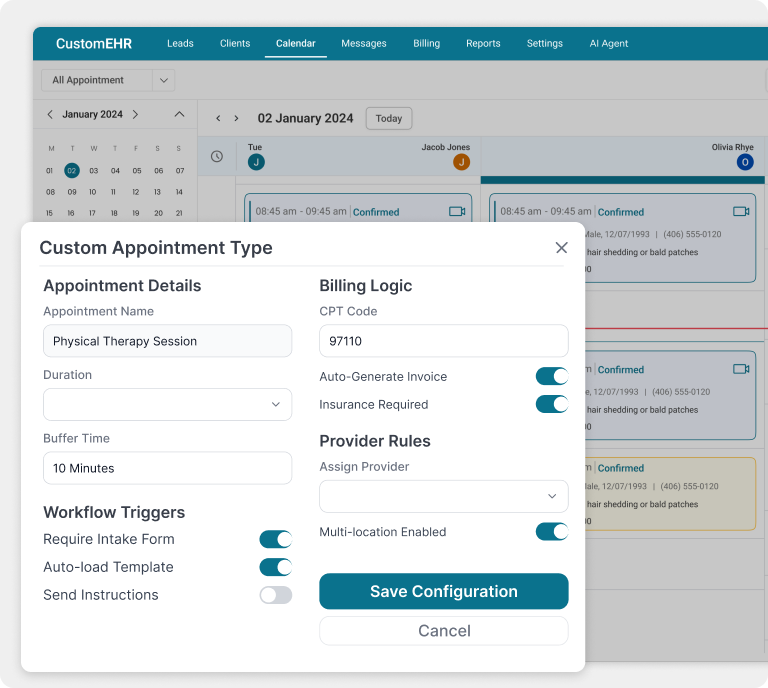
Task: Select date 07 in mini calendar
Action: pos(180,171)
